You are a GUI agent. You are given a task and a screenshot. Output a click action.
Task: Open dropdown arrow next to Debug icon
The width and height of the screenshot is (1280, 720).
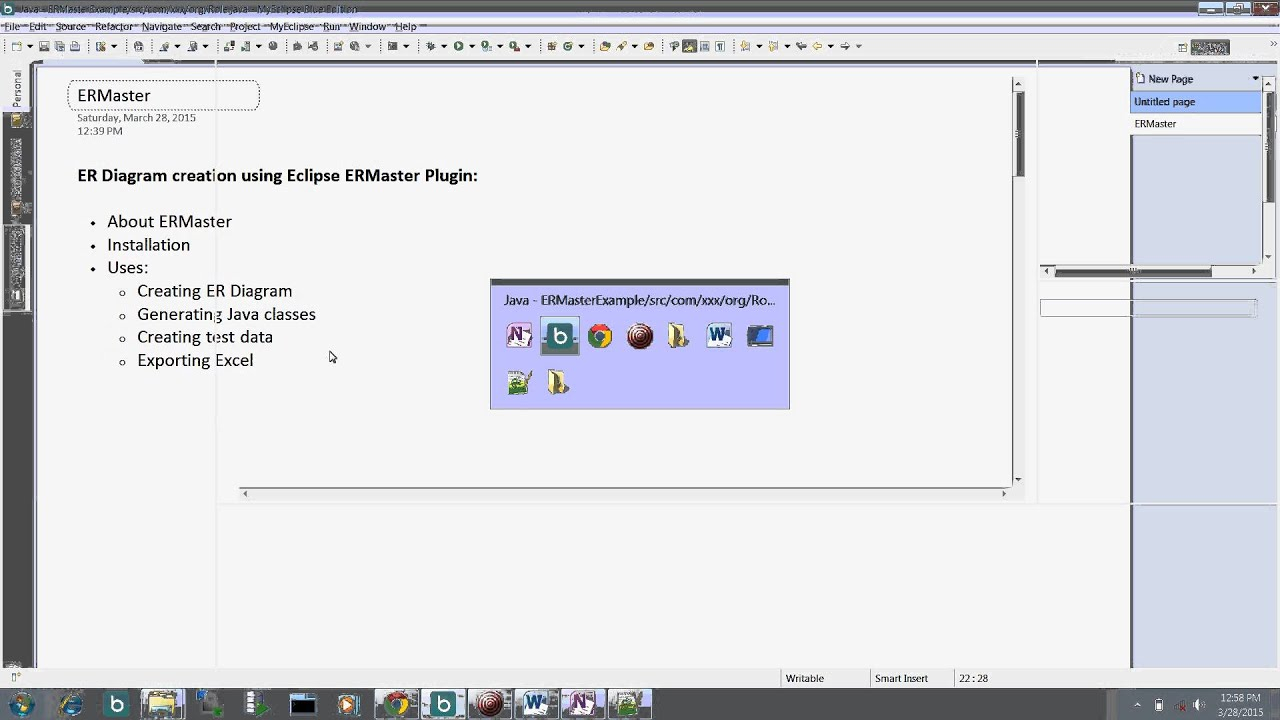444,46
